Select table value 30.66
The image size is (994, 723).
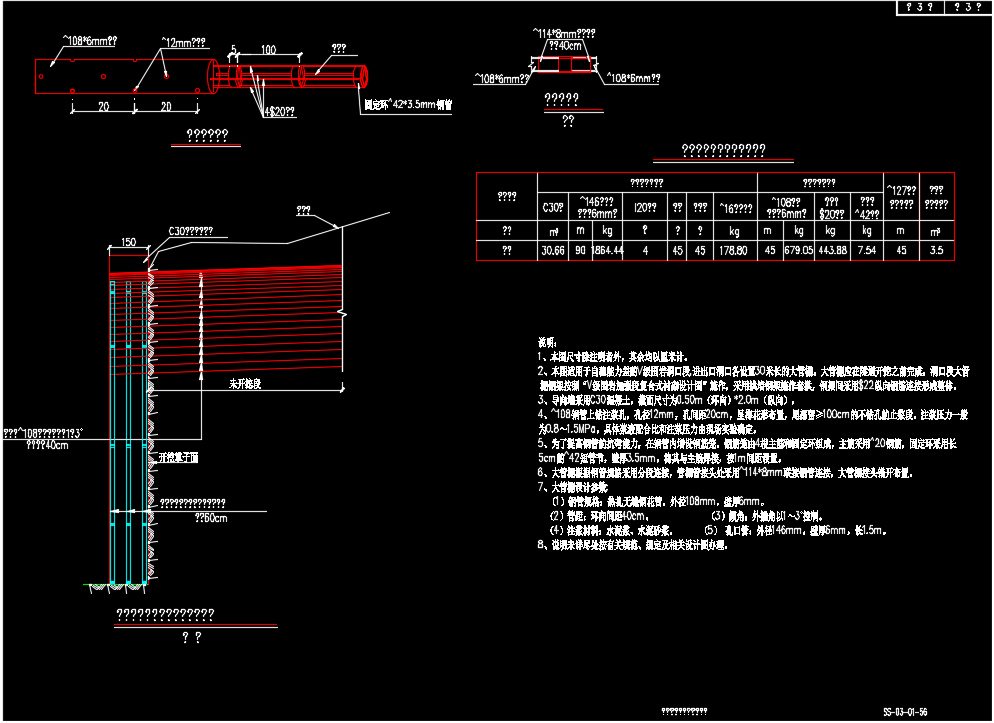[553, 251]
